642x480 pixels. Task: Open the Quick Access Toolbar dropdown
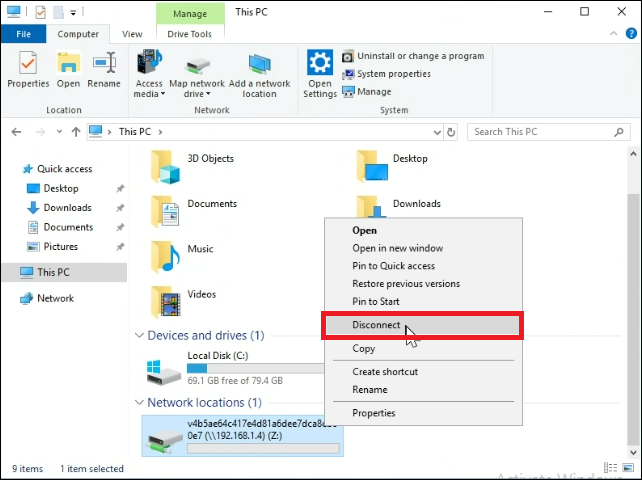[73, 13]
